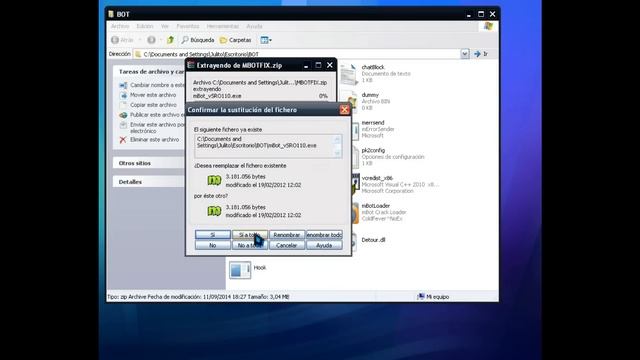The width and height of the screenshot is (640, 360).
Task: Open the Edición menu
Action: [145, 26]
